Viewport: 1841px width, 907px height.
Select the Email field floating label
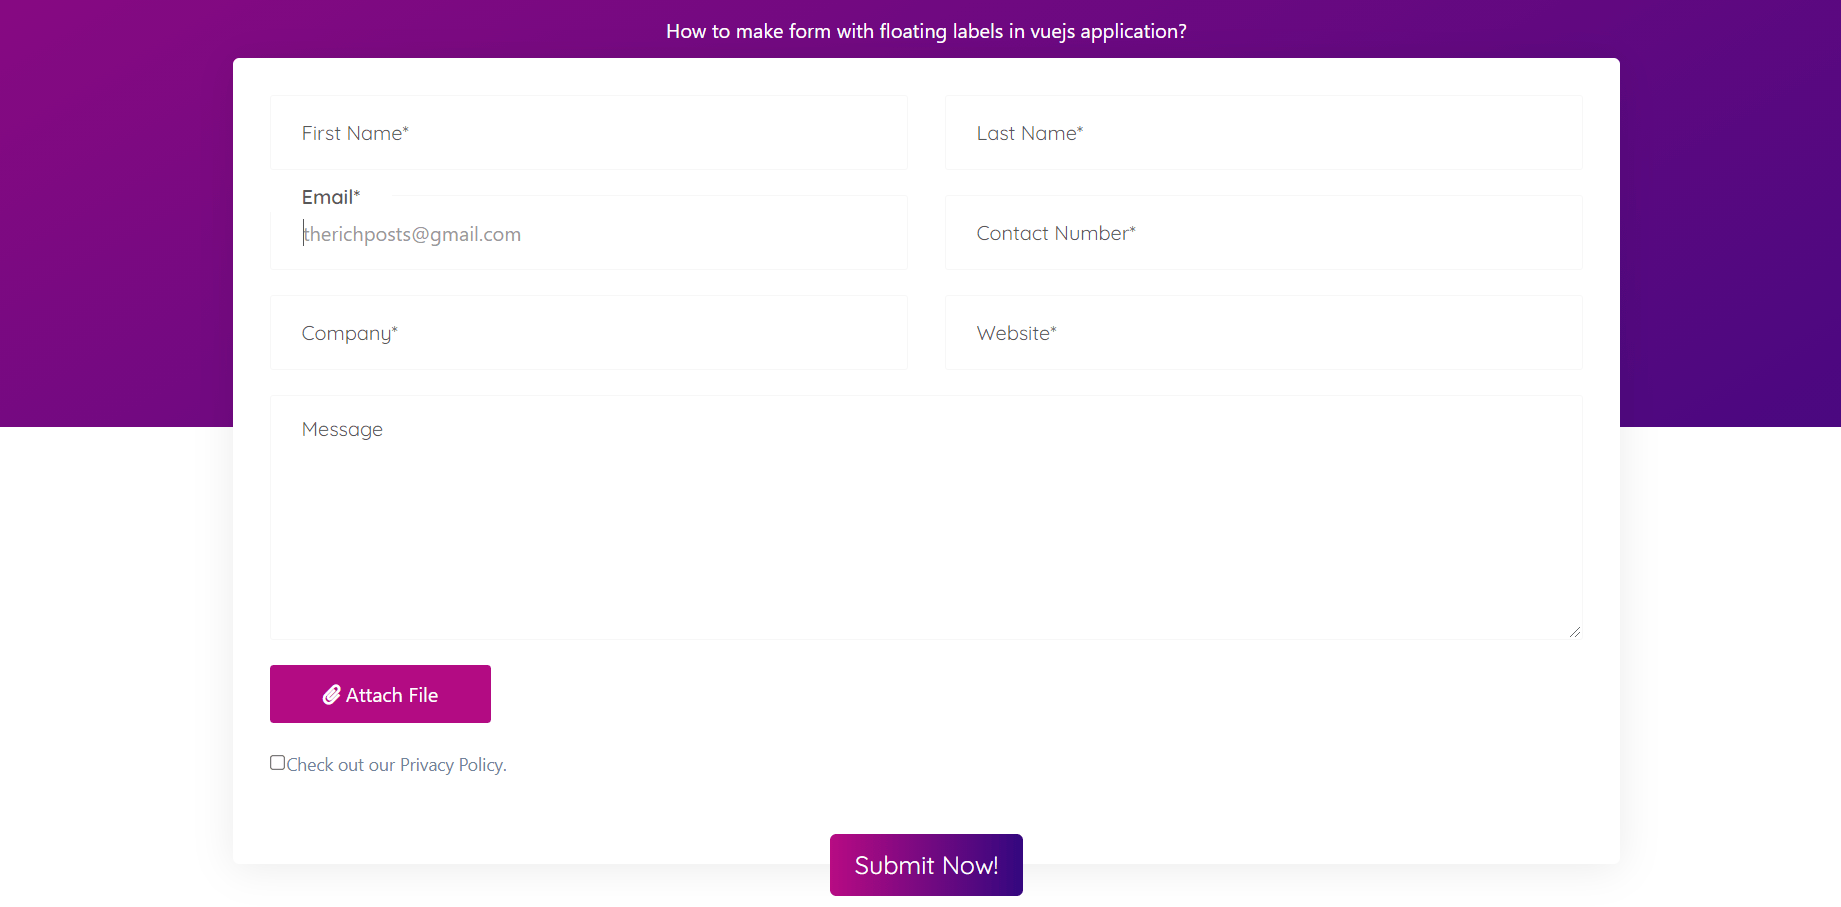[x=330, y=196]
